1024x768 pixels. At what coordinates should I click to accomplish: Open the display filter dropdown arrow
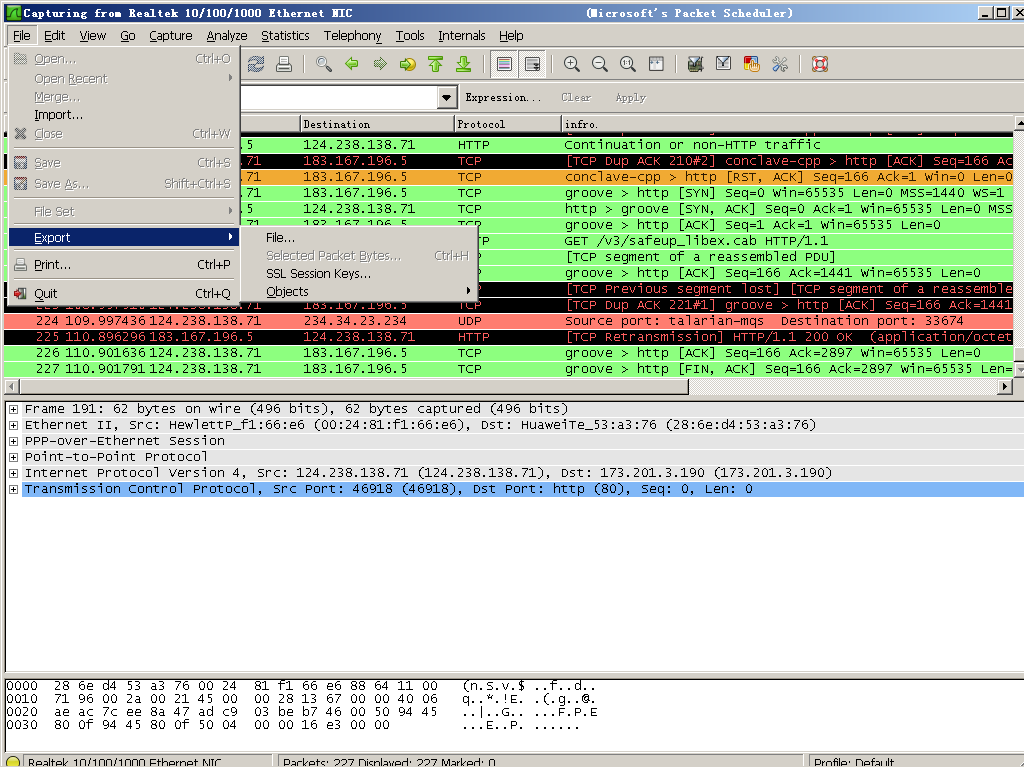point(447,97)
